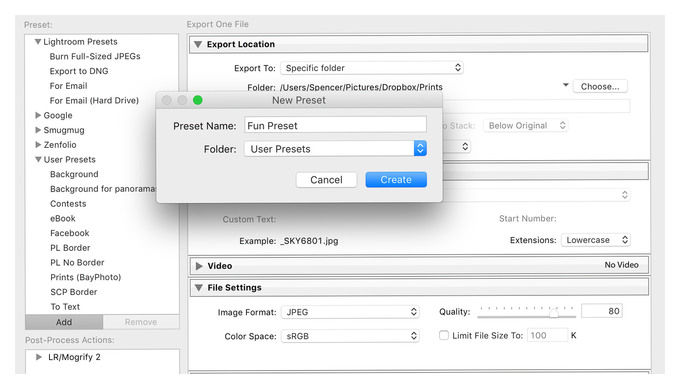Open folder history arrow beside Choose button
Viewport: 680px width, 389px height.
(566, 85)
